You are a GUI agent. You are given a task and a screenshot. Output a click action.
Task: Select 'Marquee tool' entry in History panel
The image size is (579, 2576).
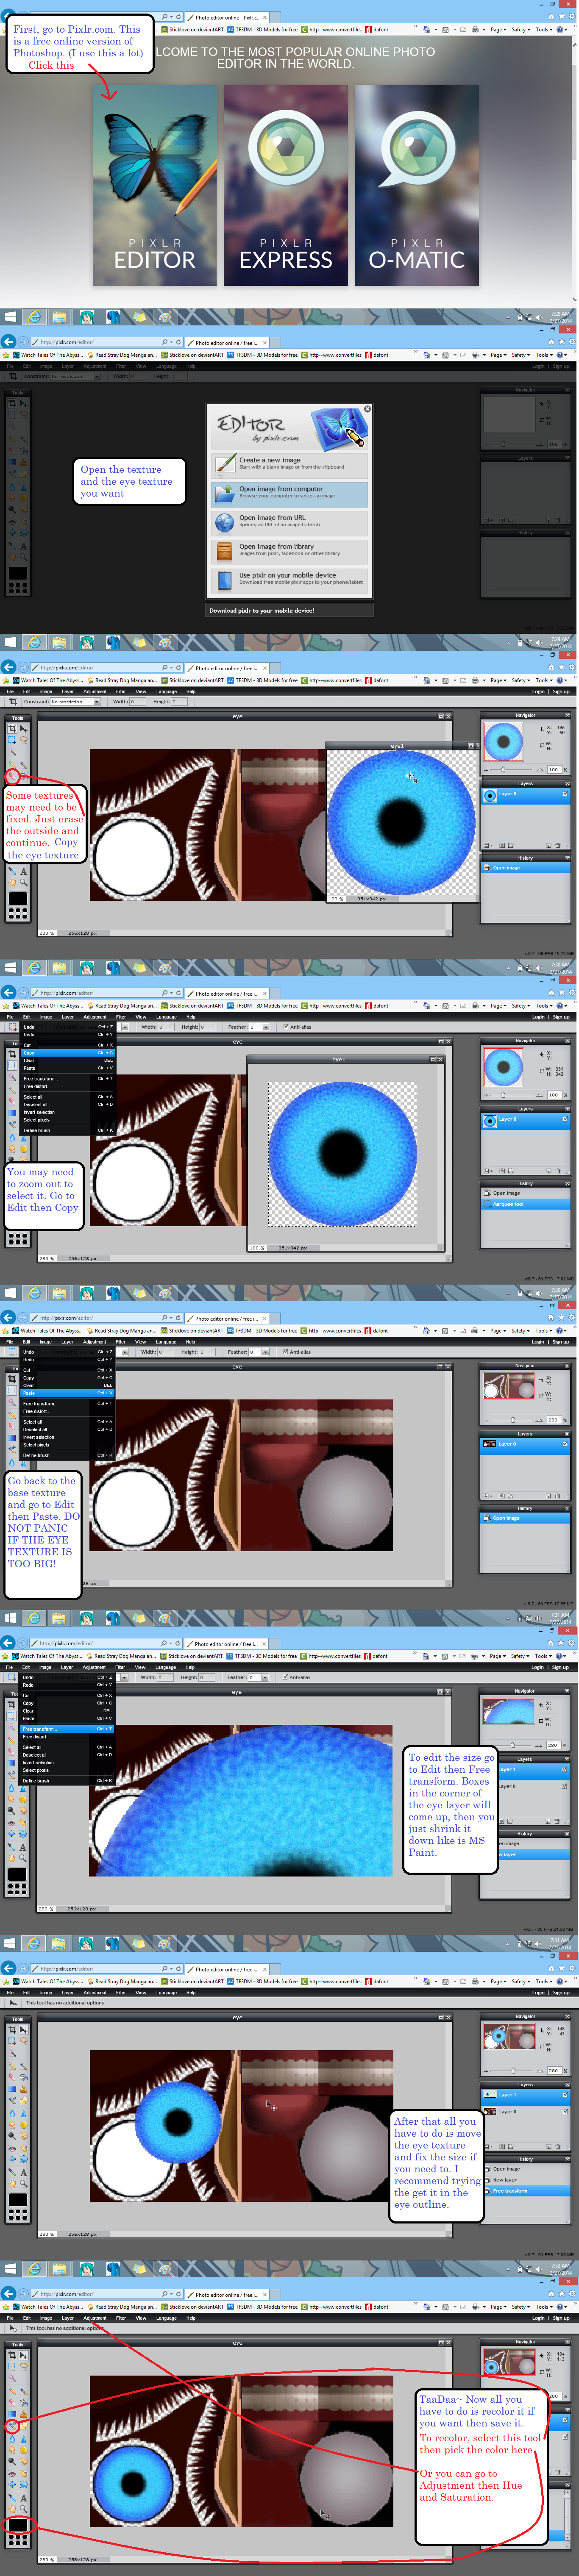[x=526, y=1204]
